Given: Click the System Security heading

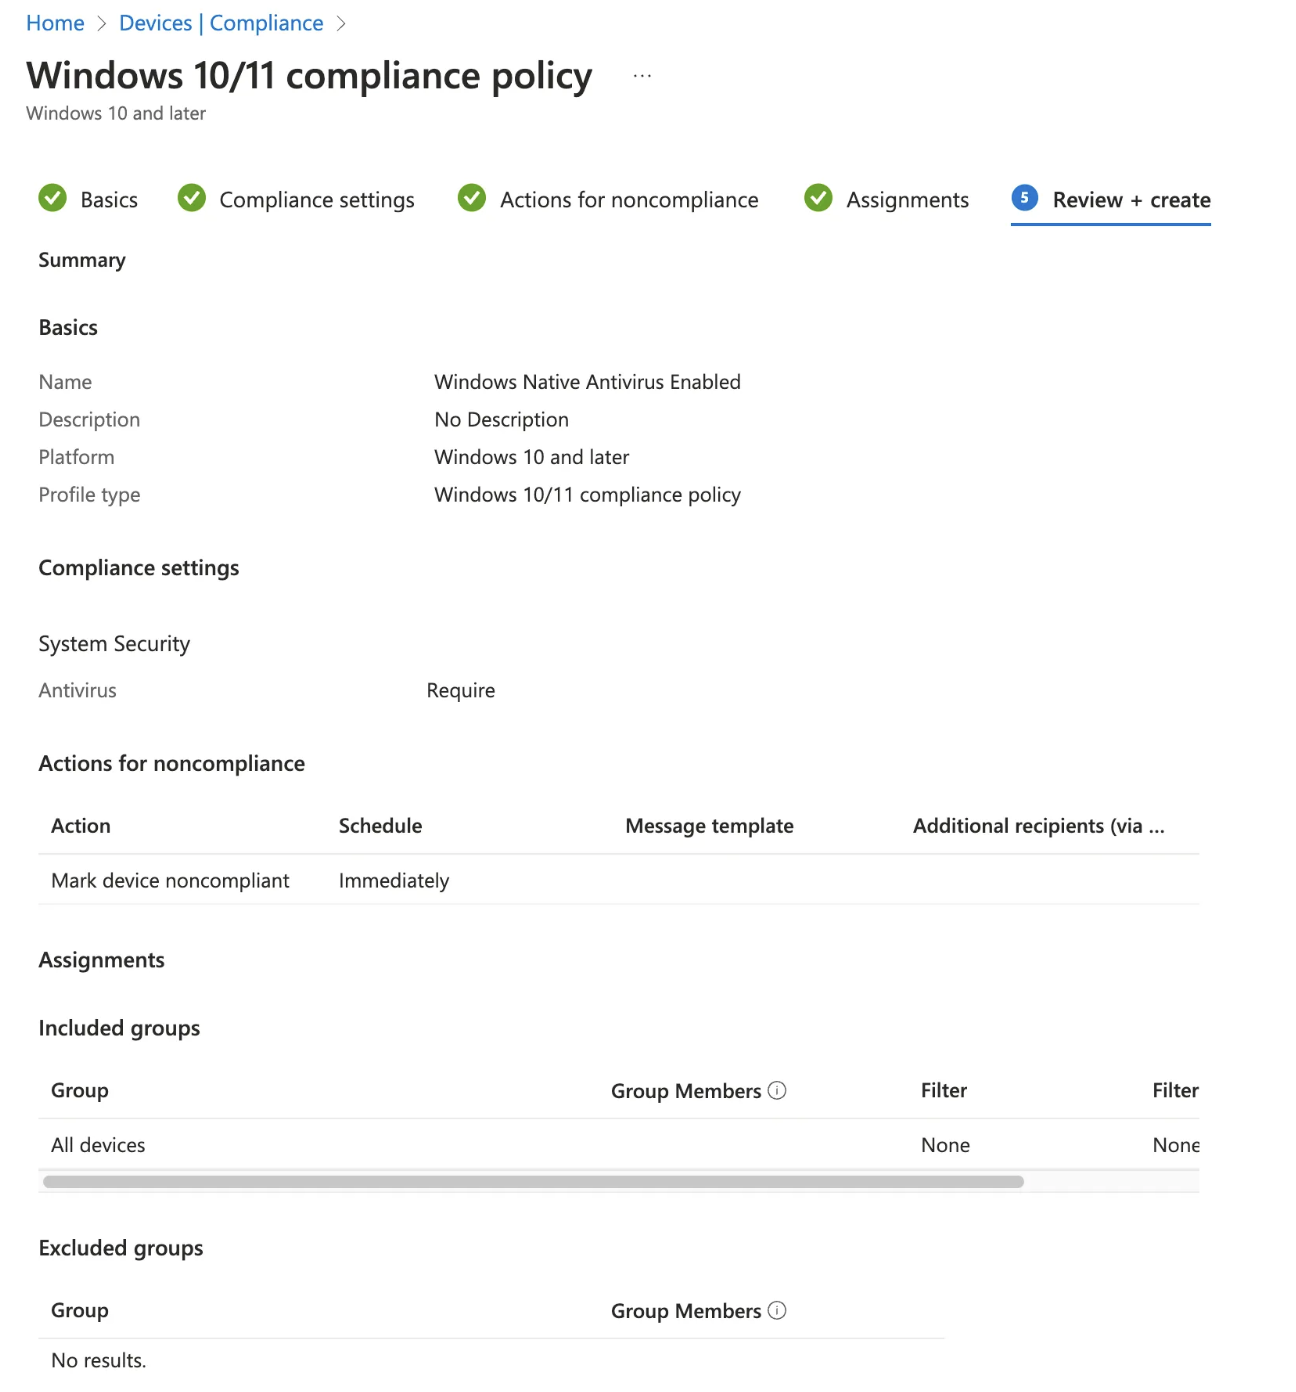Looking at the screenshot, I should [x=114, y=644].
